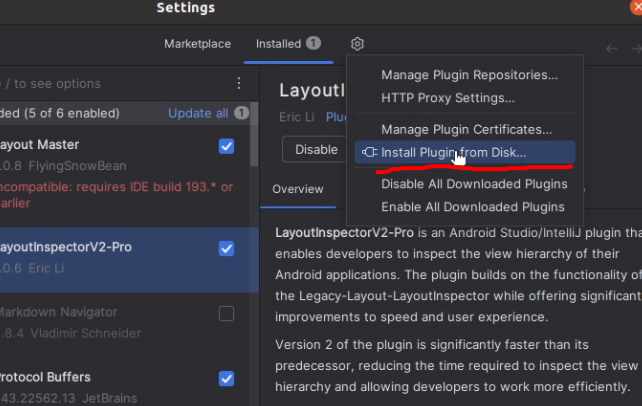Enable the Markdown Navigator plugin checkbox
Viewport: 642px width, 406px height.
click(226, 314)
